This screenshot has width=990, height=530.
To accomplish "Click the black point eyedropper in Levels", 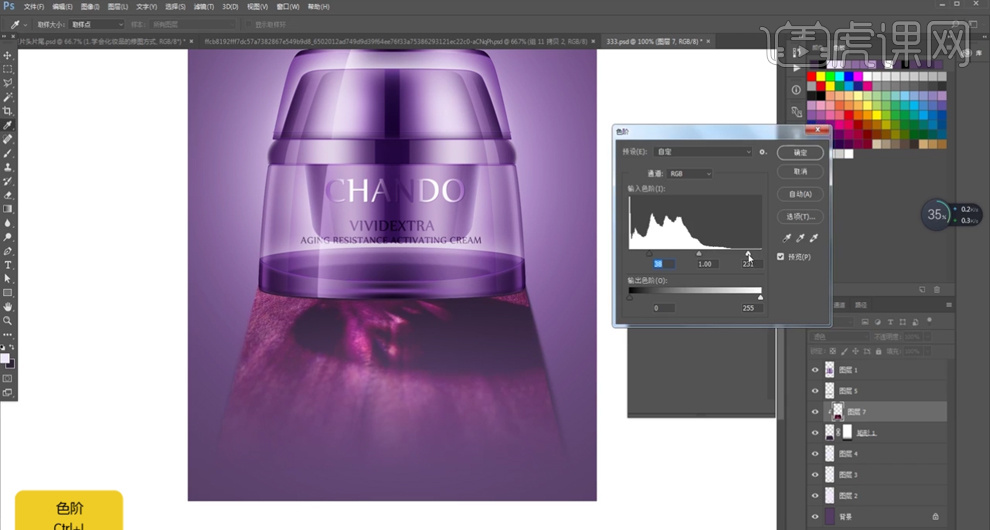I will click(x=787, y=238).
